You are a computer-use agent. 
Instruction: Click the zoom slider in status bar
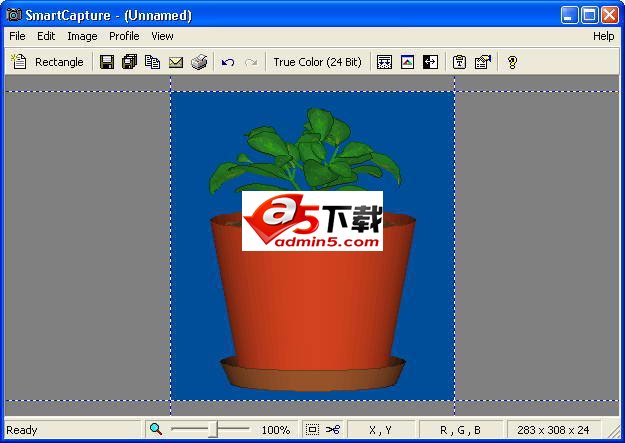tap(213, 430)
